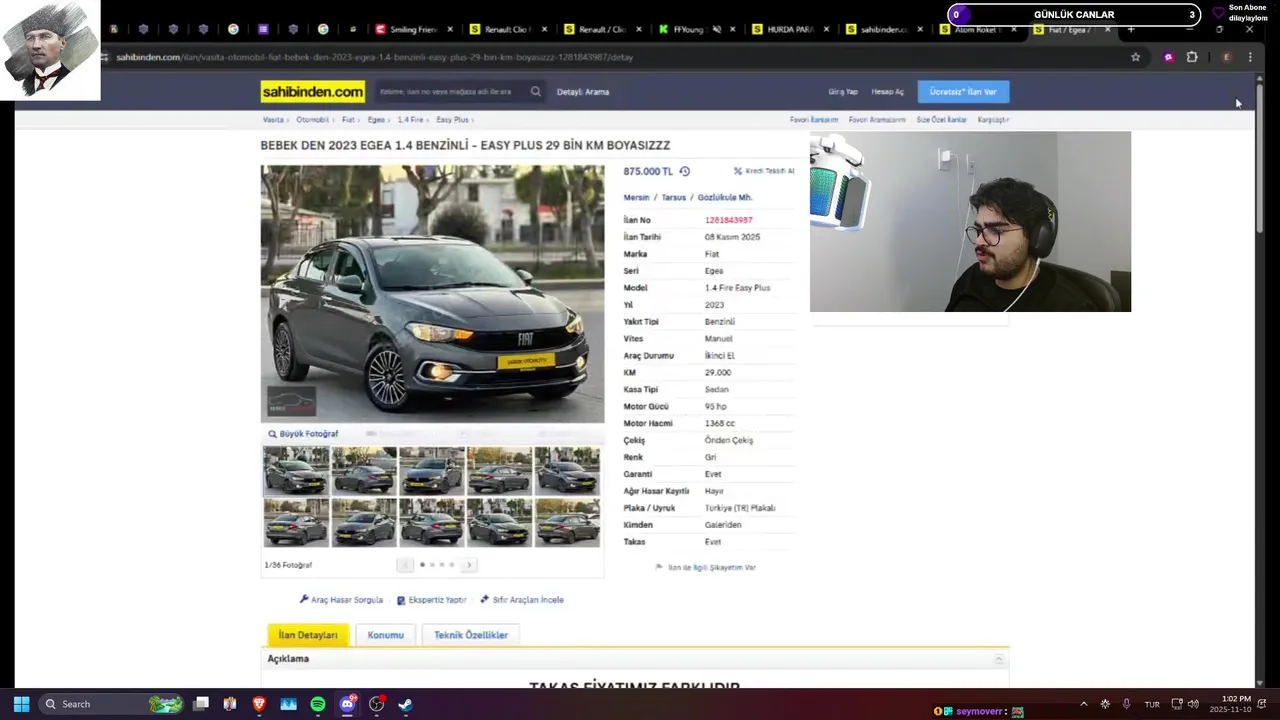Viewport: 1280px width, 720px height.
Task: Open the browser profile avatar icon
Action: point(1226,57)
